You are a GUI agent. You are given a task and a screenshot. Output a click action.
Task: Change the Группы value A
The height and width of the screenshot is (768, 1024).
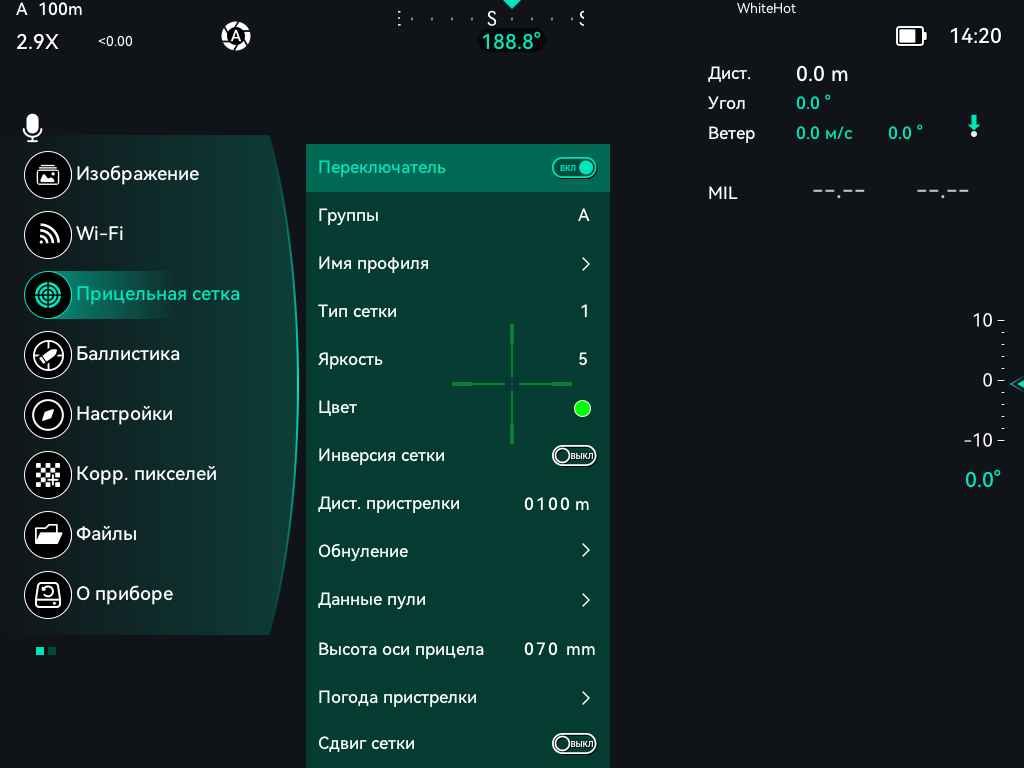[584, 216]
